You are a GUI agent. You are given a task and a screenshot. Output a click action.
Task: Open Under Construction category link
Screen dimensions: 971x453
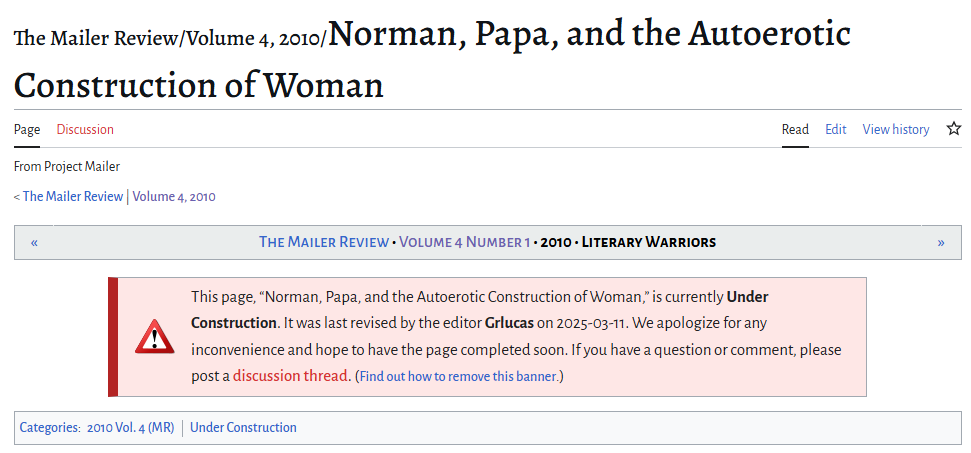[x=243, y=428]
